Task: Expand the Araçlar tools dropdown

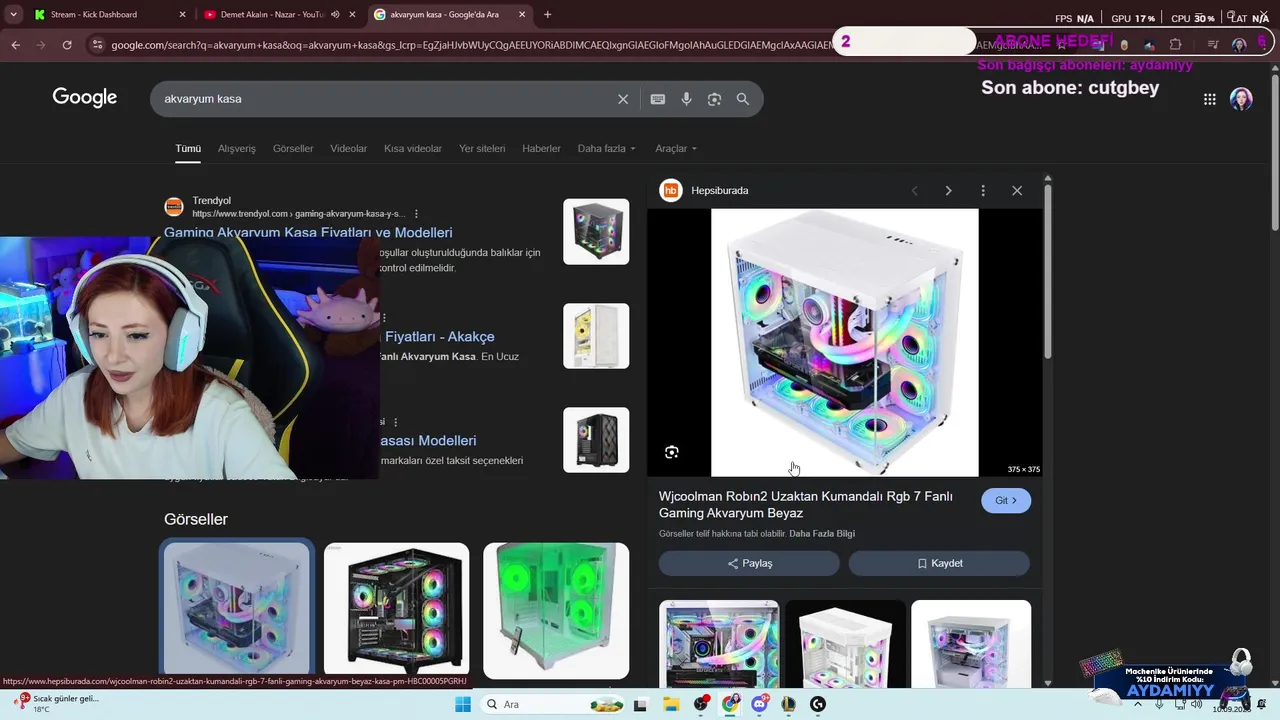Action: (676, 149)
